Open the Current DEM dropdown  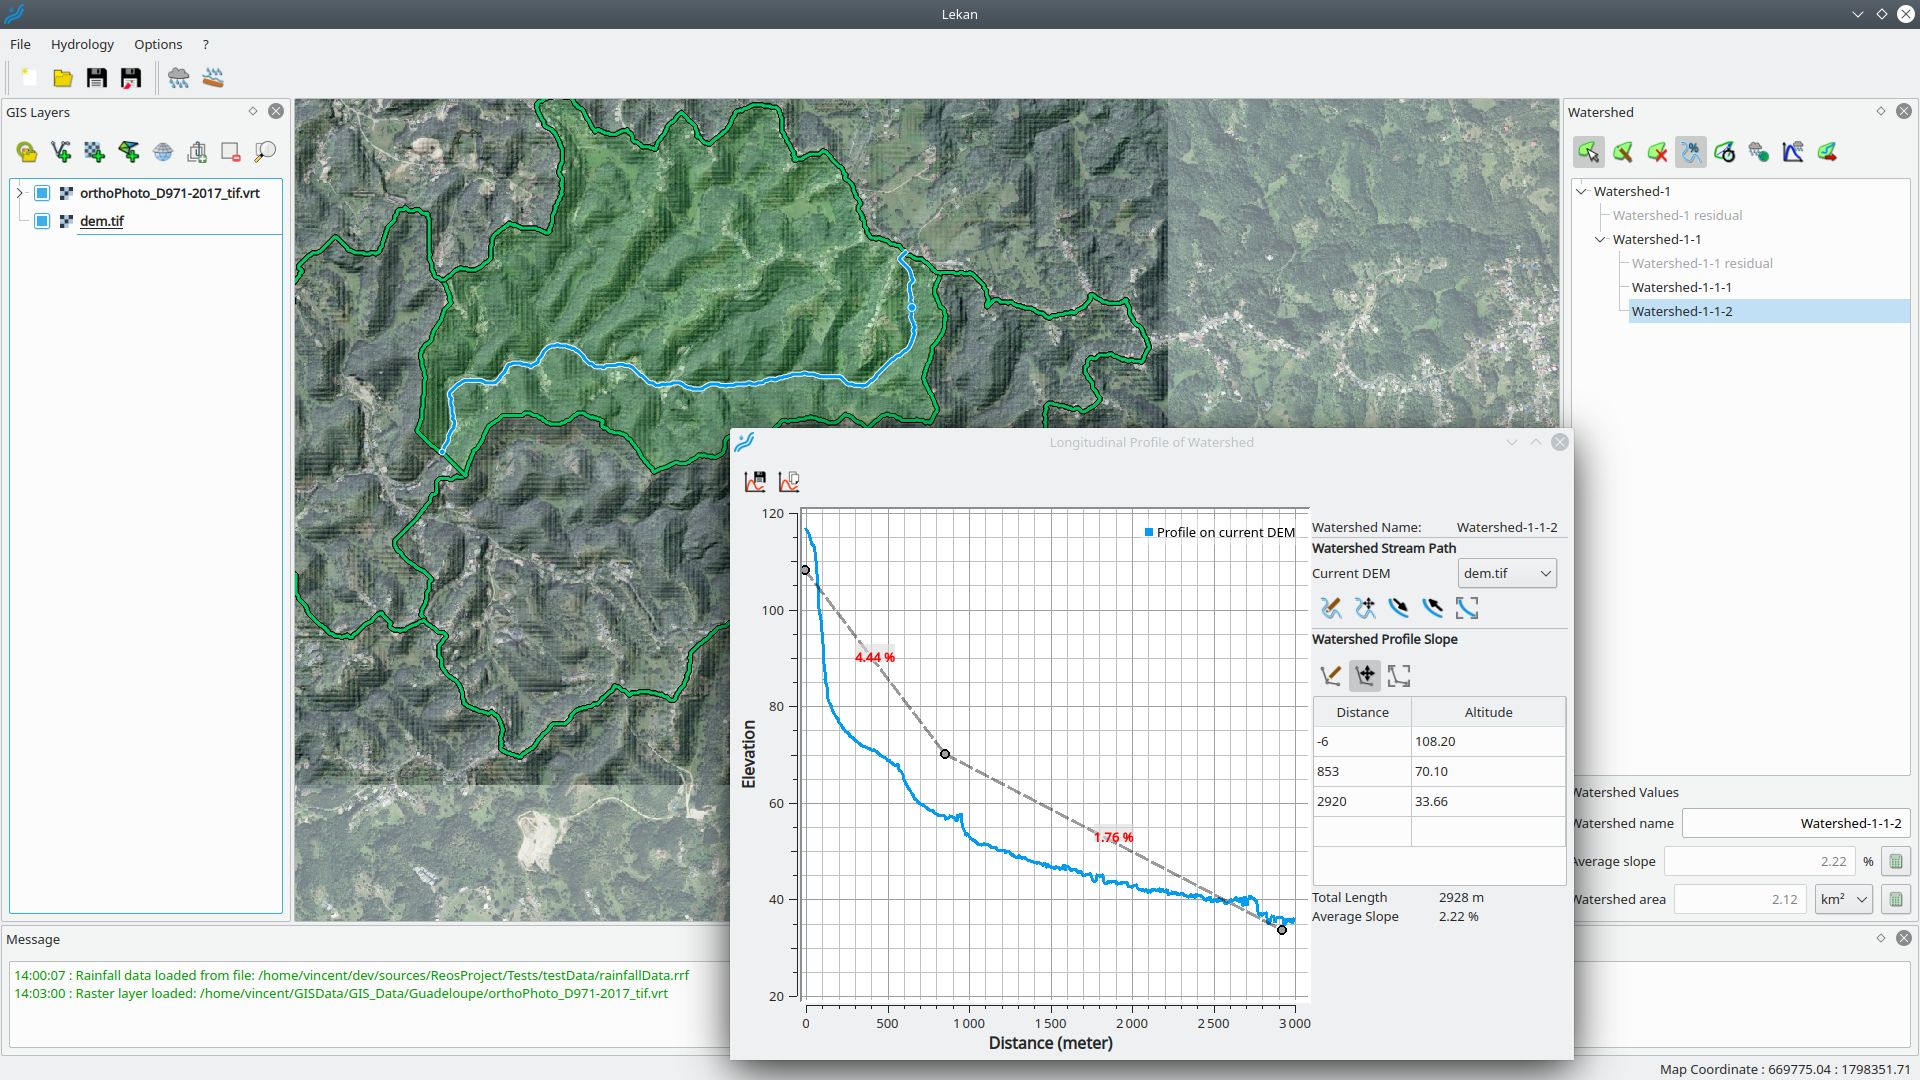1507,573
